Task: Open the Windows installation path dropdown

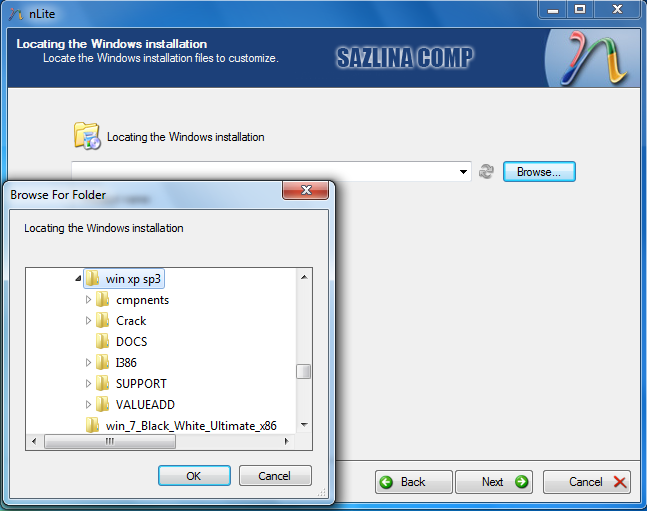Action: pos(463,172)
